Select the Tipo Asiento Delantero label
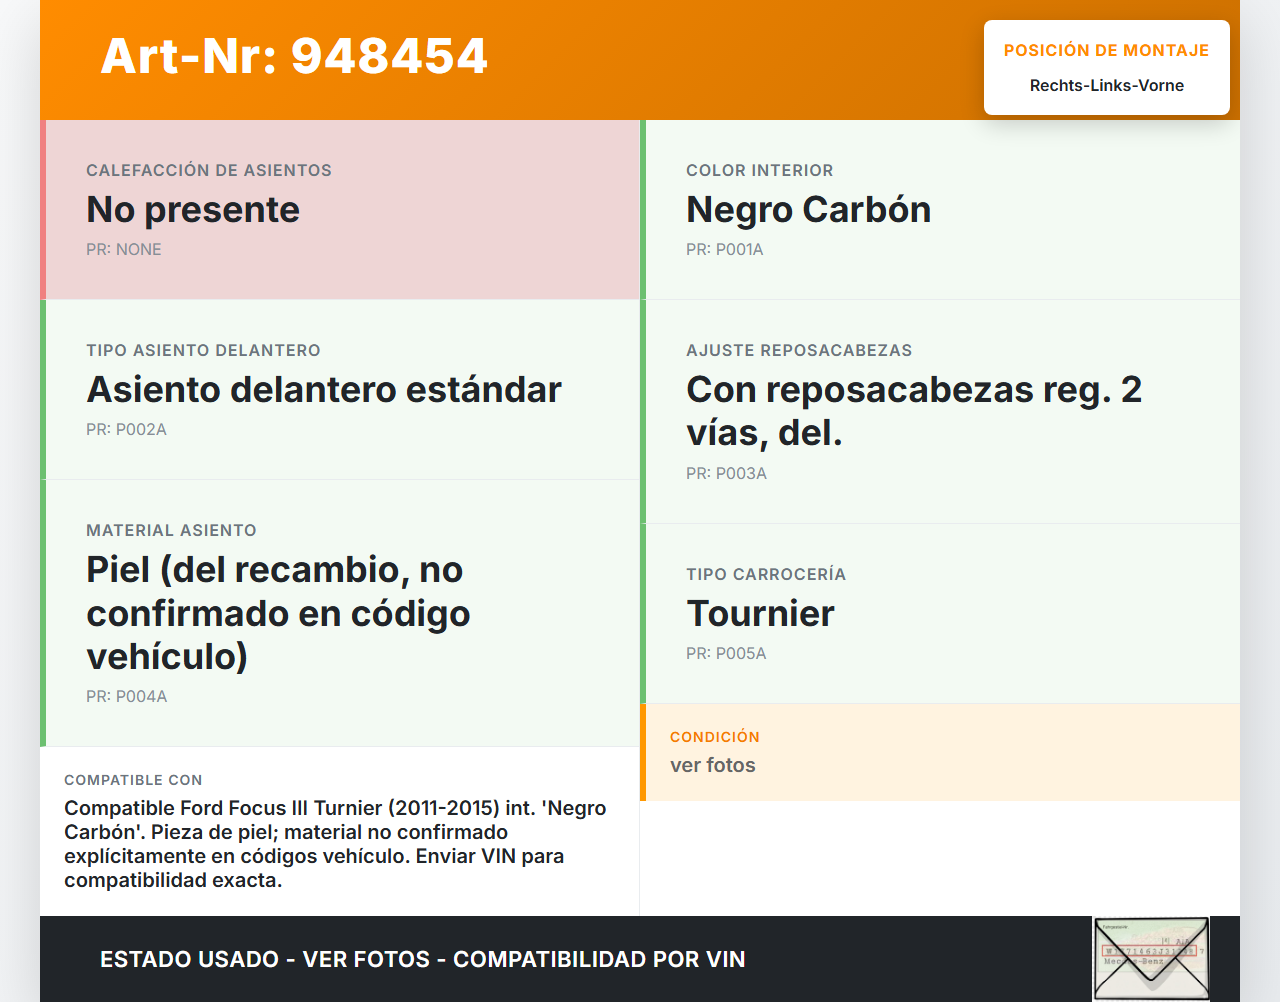The height and width of the screenshot is (1002, 1280). click(x=204, y=350)
